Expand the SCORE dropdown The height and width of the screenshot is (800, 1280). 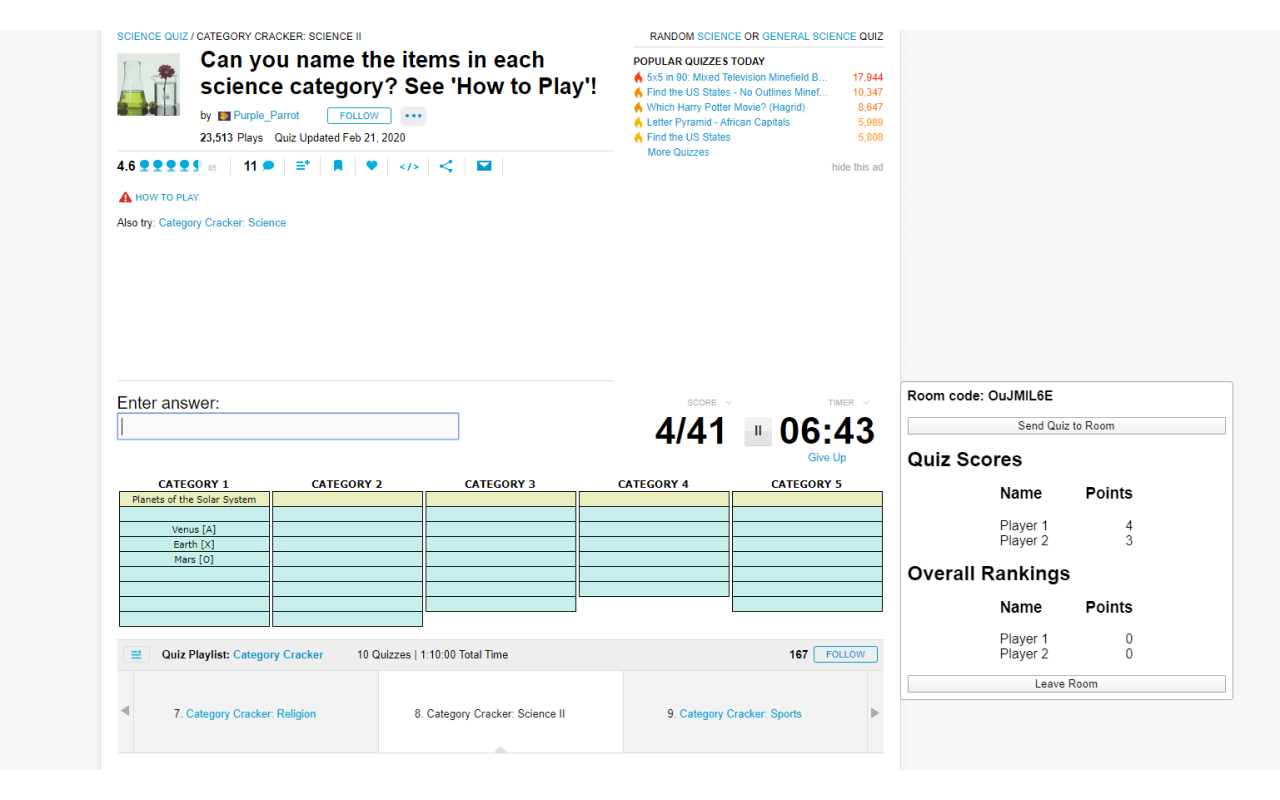[709, 403]
